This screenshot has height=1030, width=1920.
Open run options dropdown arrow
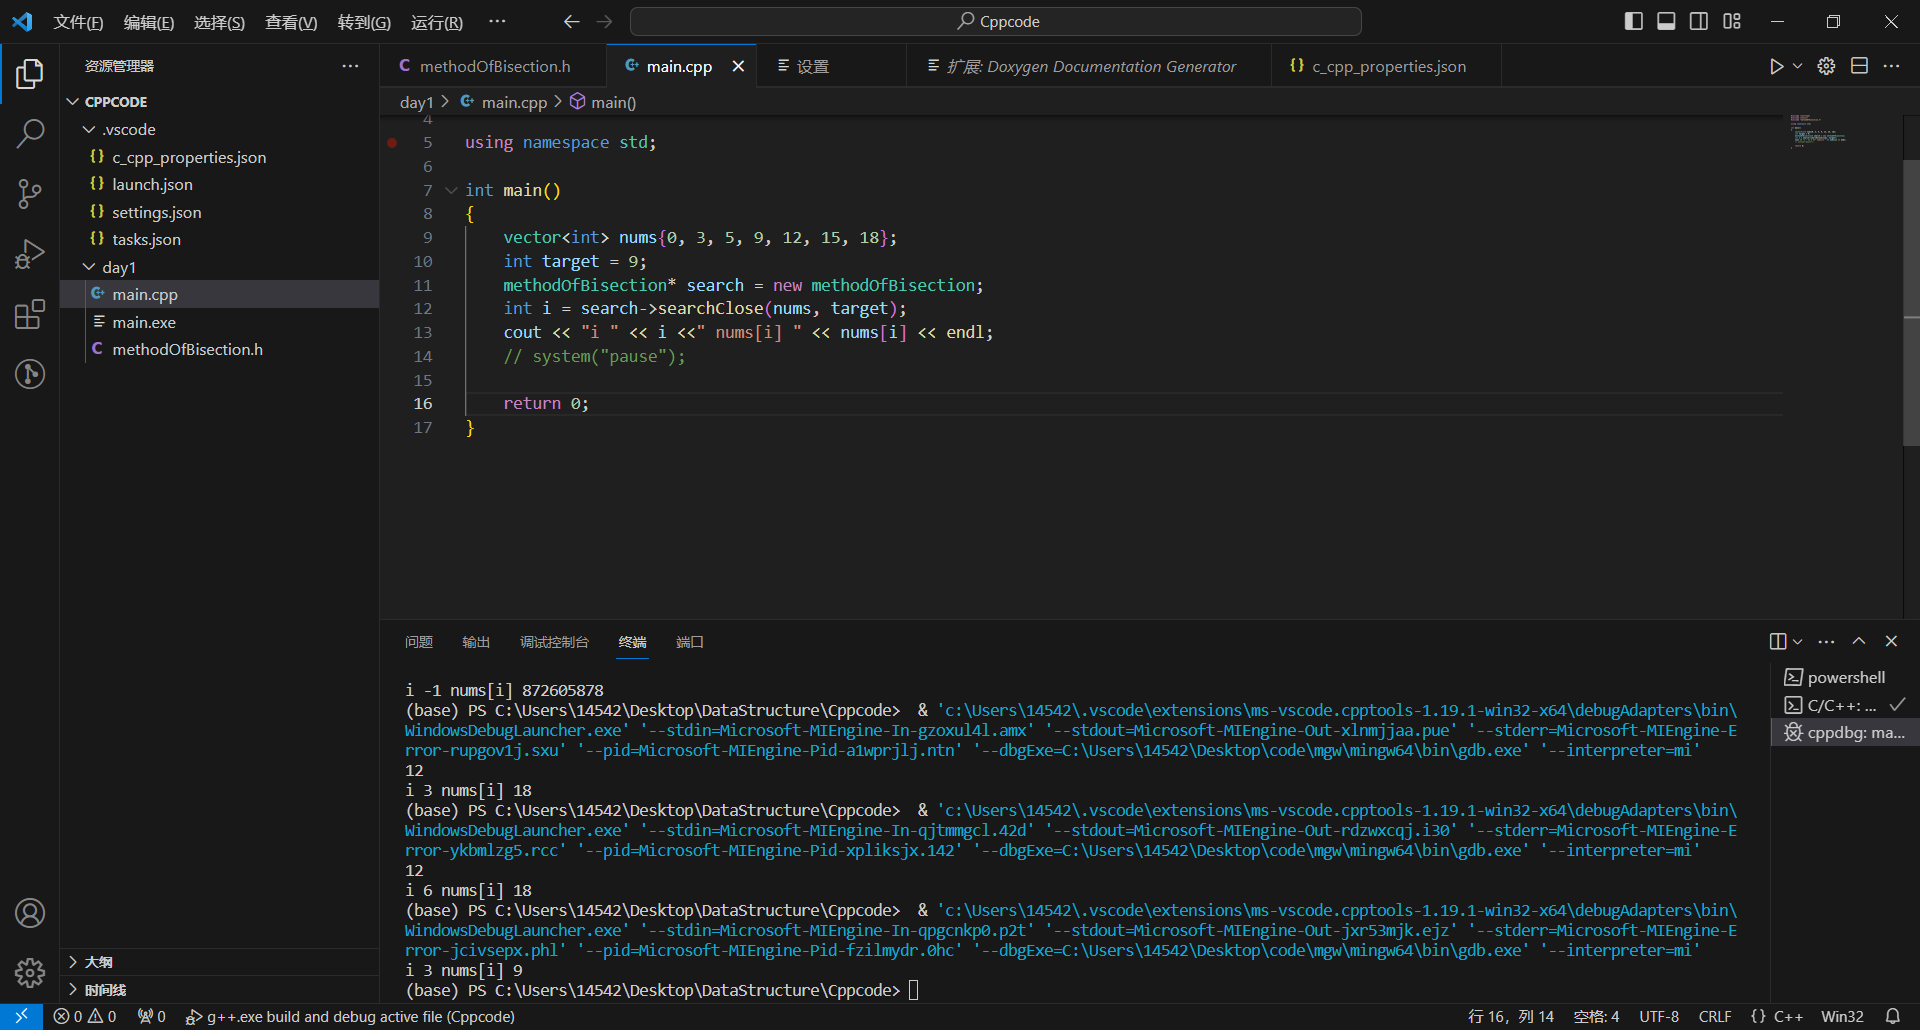point(1797,66)
